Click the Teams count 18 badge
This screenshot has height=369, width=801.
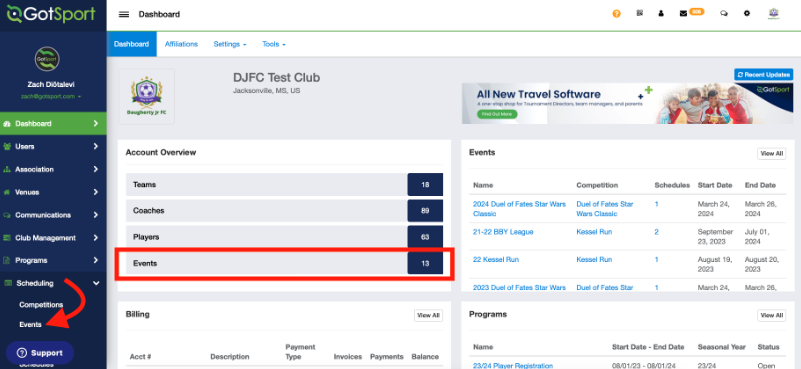tap(425, 184)
